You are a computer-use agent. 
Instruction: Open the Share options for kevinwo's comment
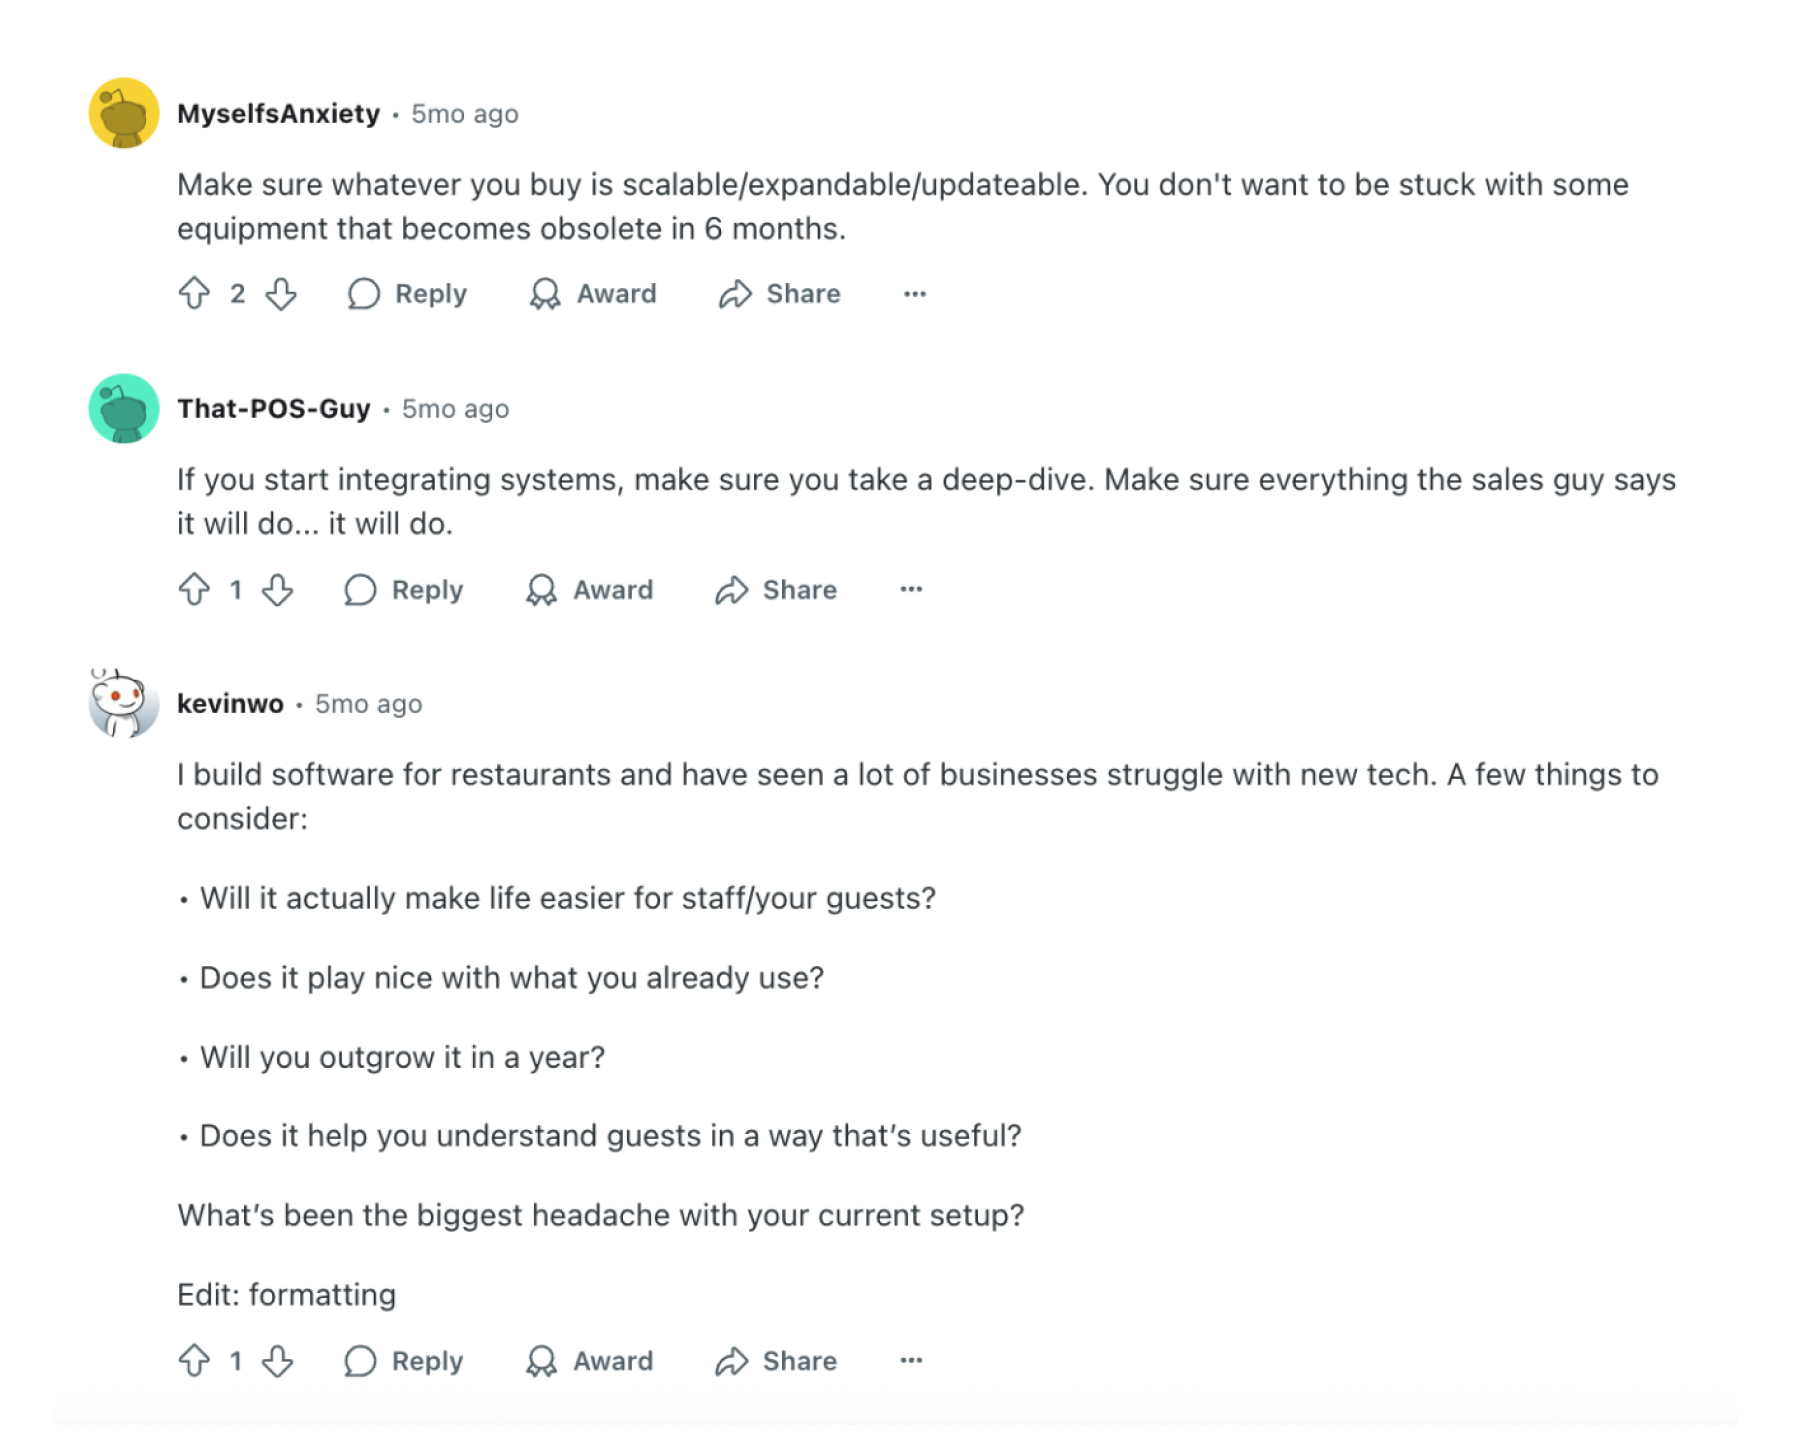tap(775, 1361)
